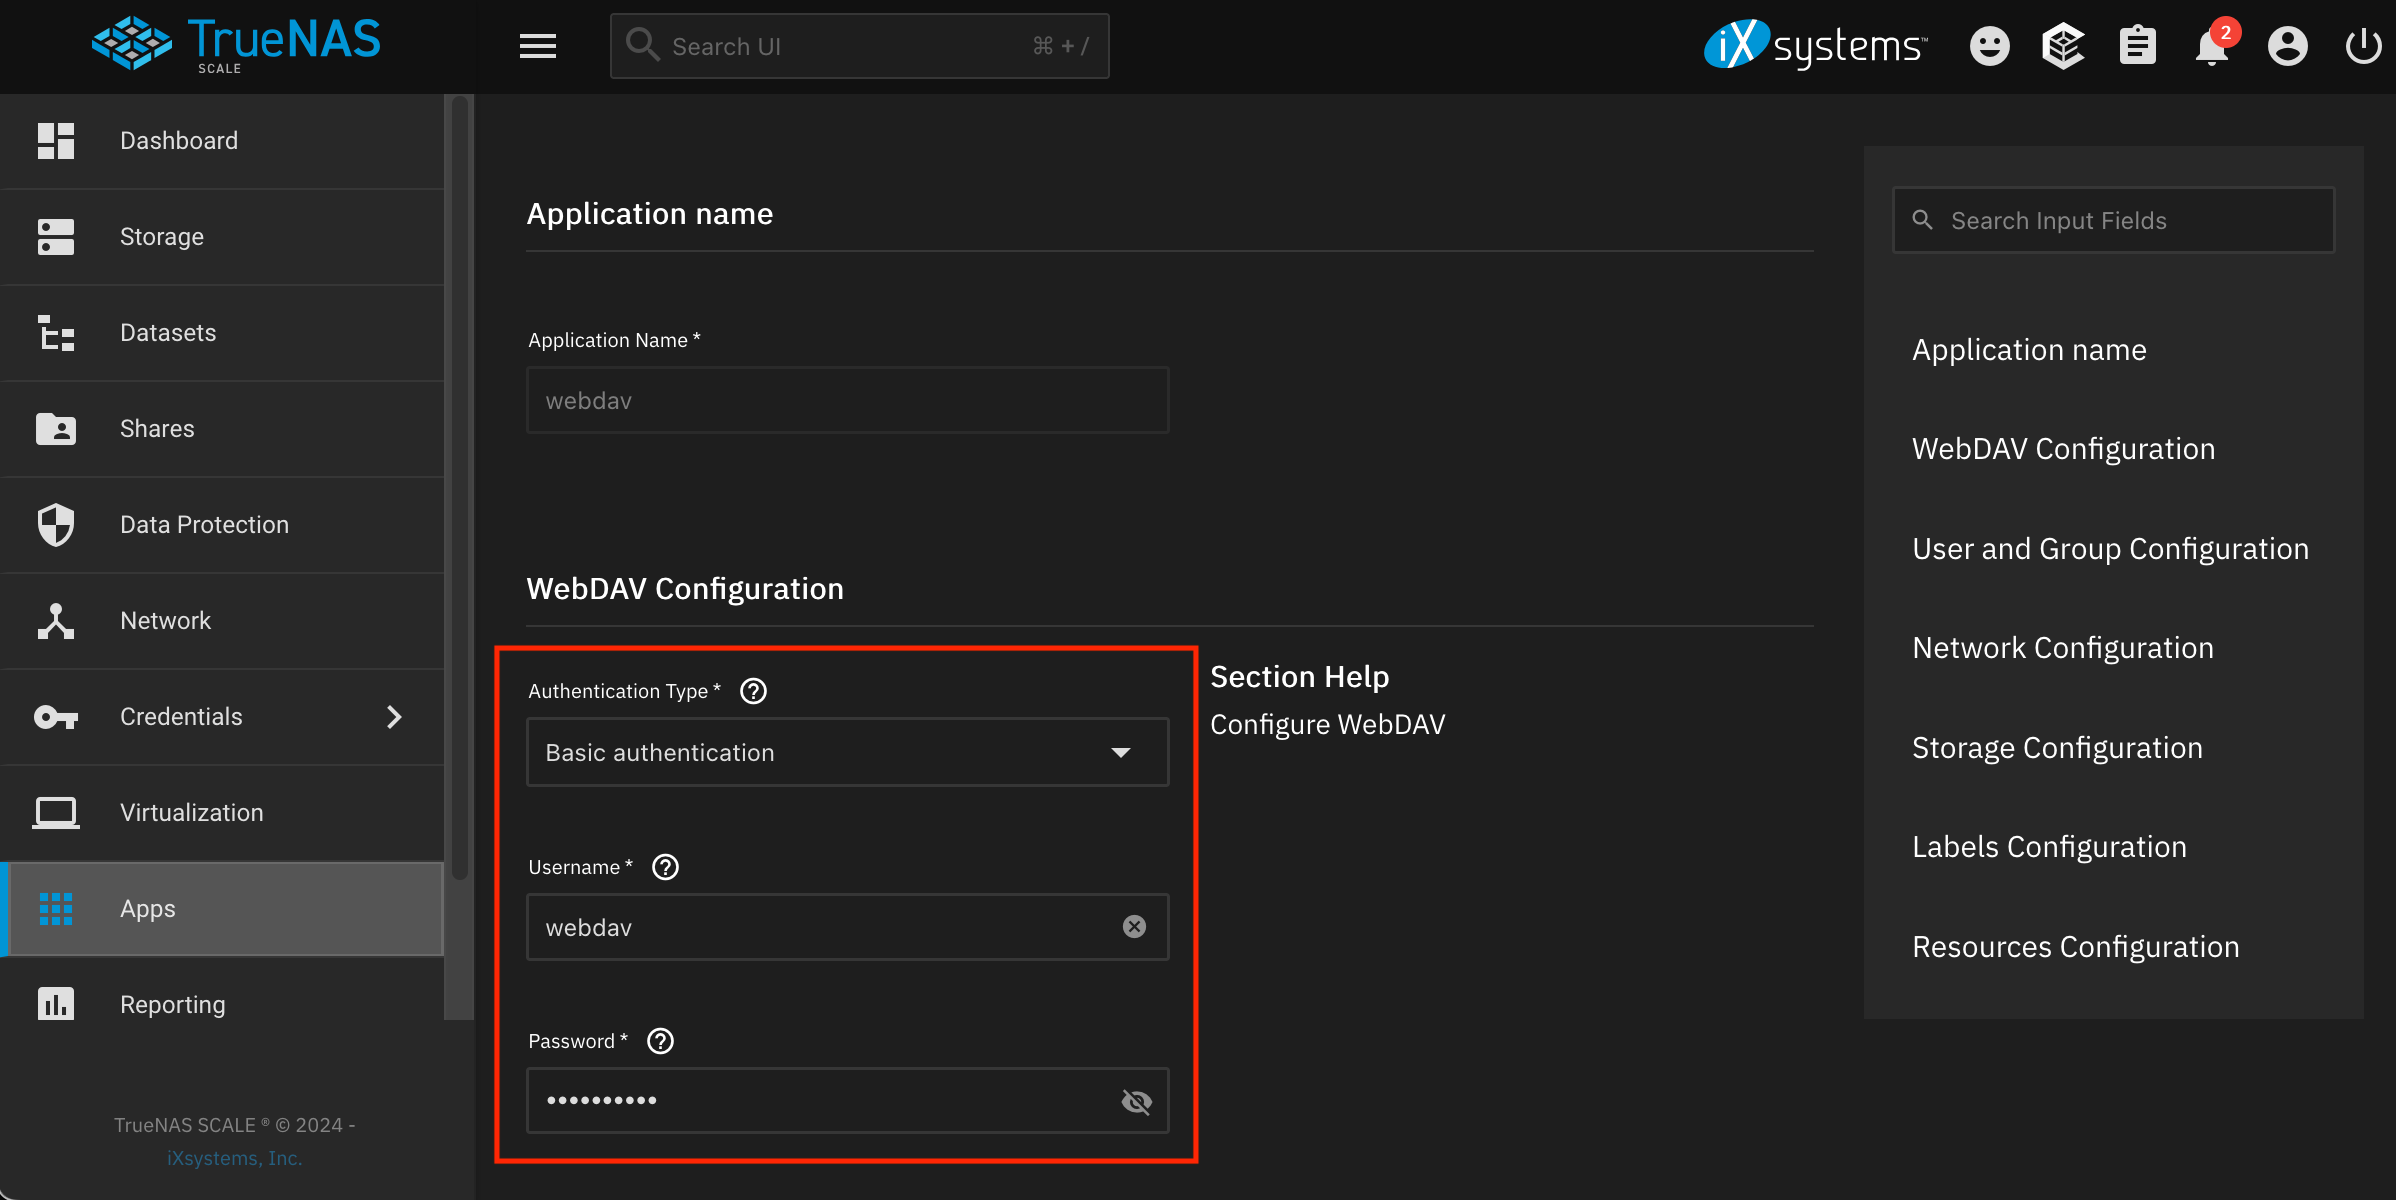Jump to Labels Configuration section
This screenshot has height=1200, width=2396.
click(2049, 847)
